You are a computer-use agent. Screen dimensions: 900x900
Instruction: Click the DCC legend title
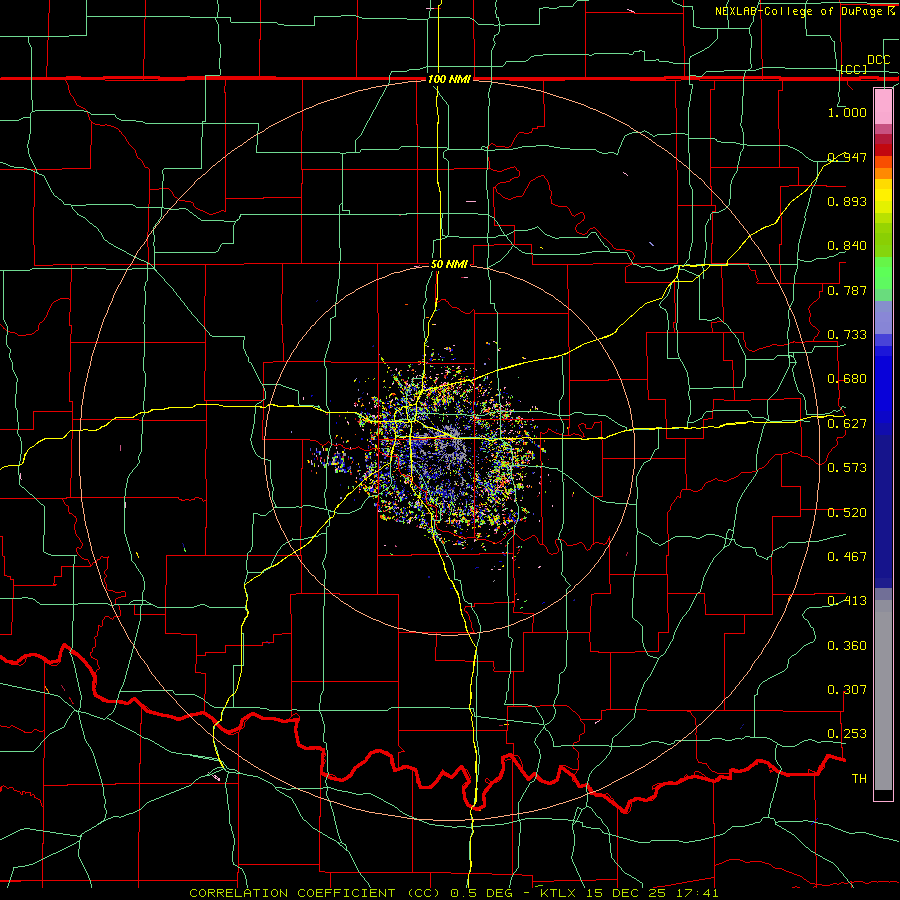[x=879, y=60]
